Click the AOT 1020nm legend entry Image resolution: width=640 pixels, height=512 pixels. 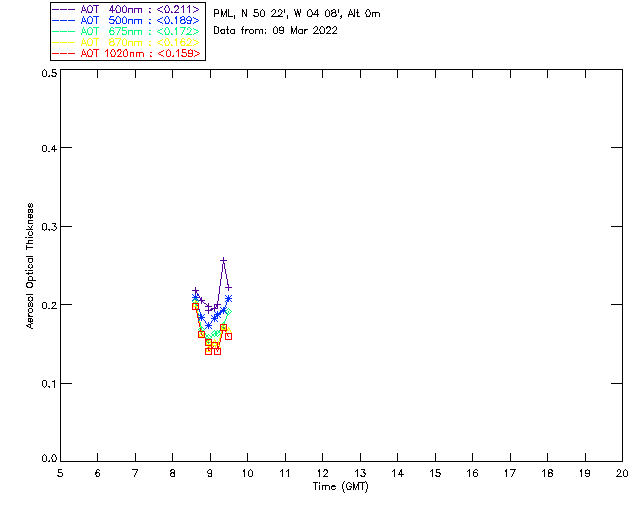click(x=127, y=53)
